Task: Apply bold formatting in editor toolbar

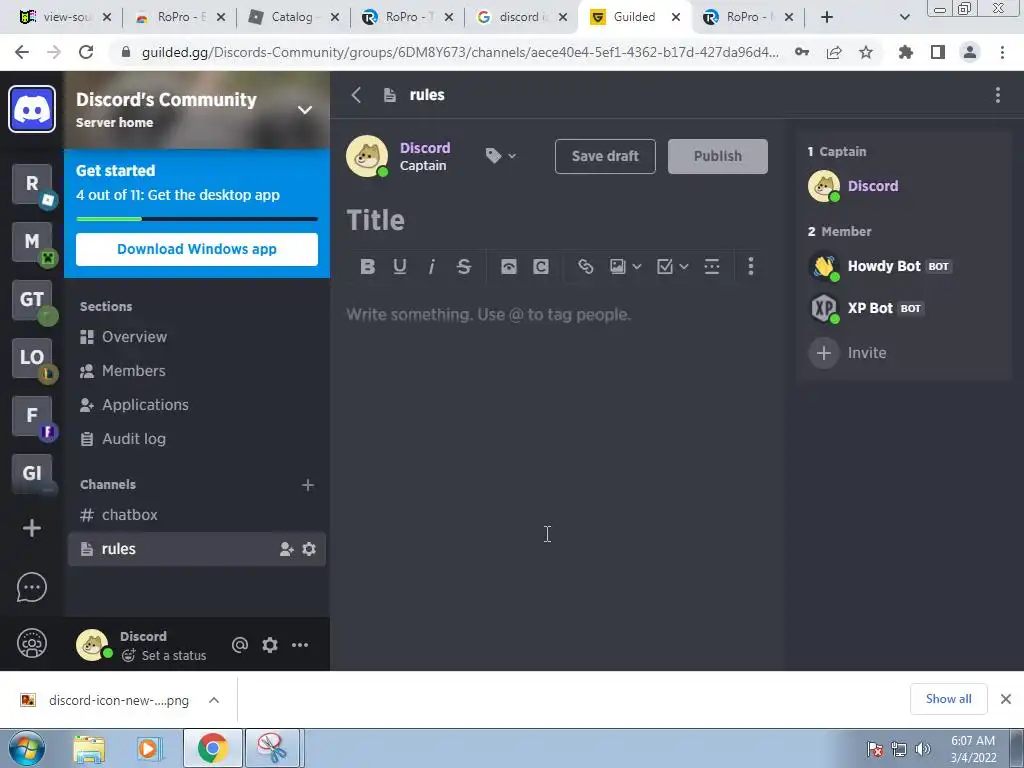Action: point(368,266)
